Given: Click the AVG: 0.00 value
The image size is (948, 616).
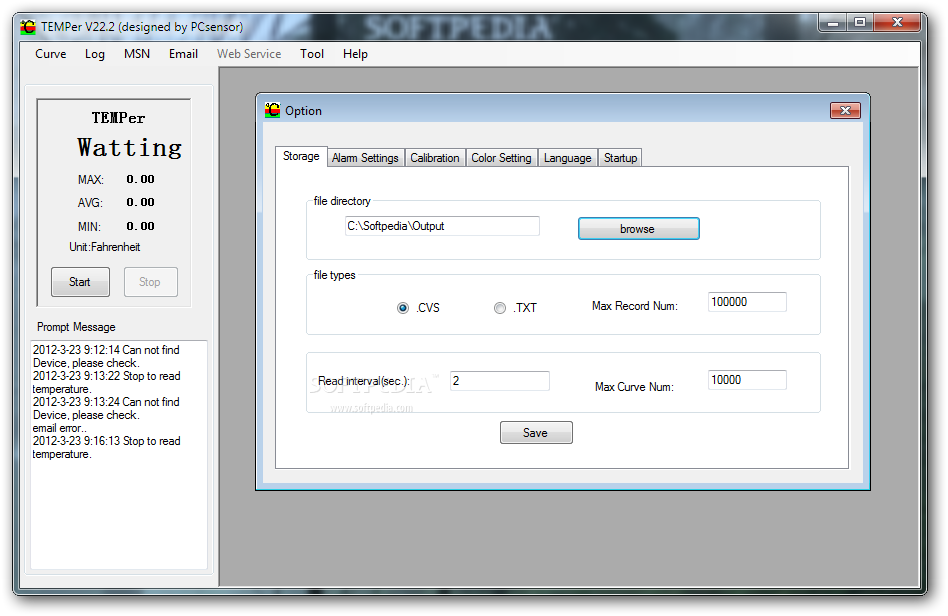Looking at the screenshot, I should pyautogui.click(x=140, y=202).
